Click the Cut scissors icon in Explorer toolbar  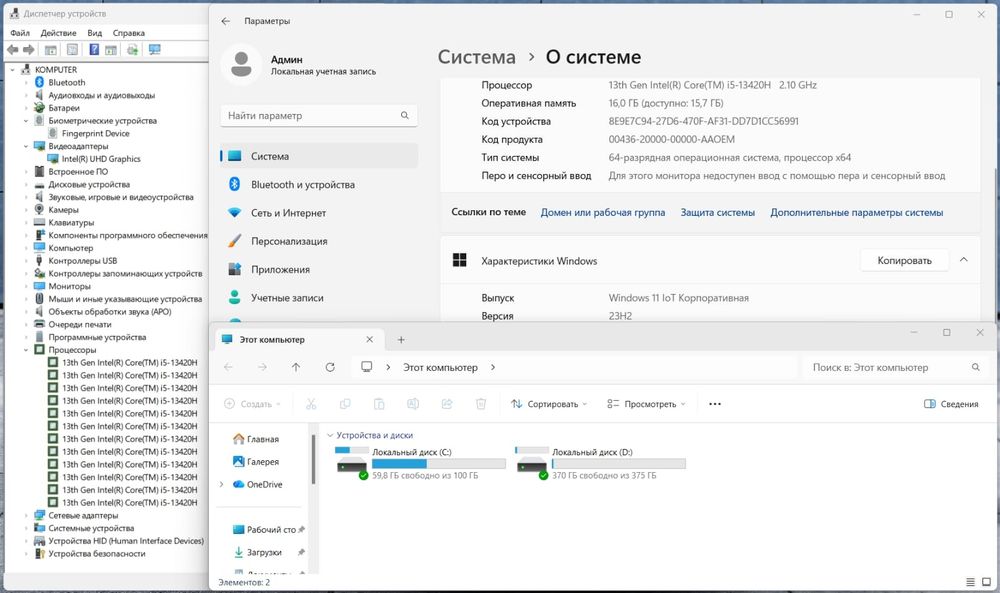pyautogui.click(x=311, y=404)
